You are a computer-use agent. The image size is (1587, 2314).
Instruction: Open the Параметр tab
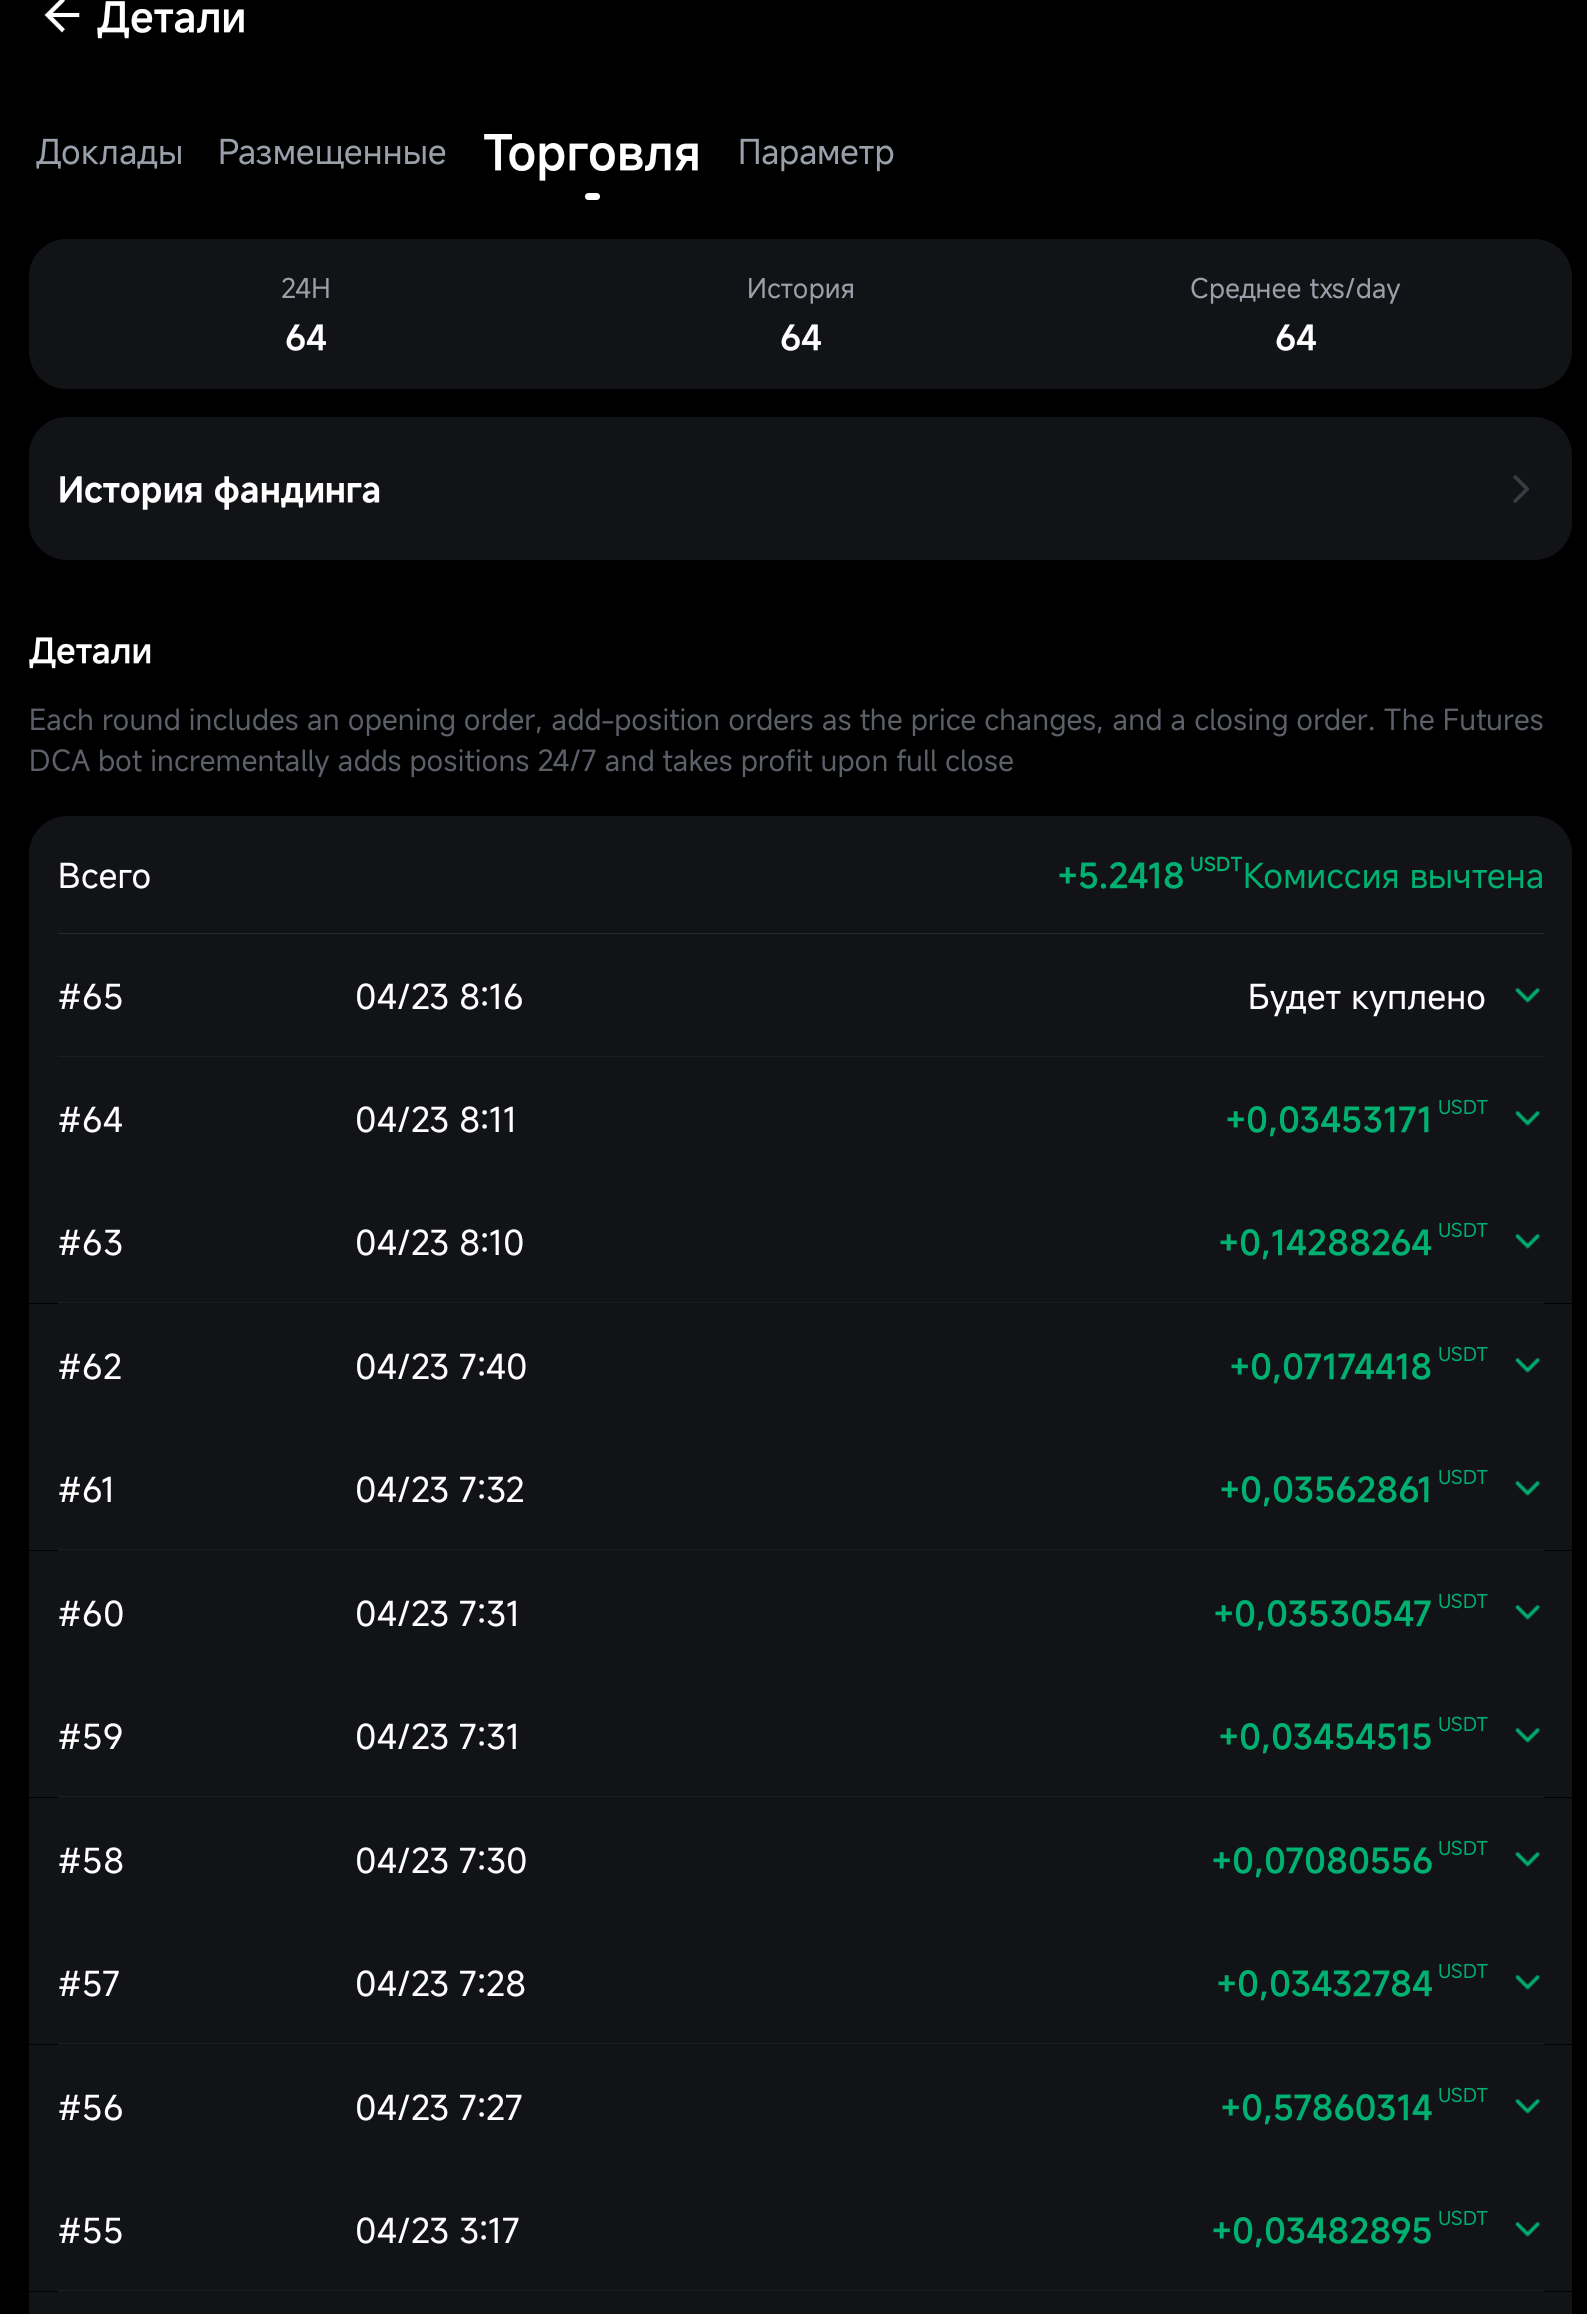(x=816, y=152)
